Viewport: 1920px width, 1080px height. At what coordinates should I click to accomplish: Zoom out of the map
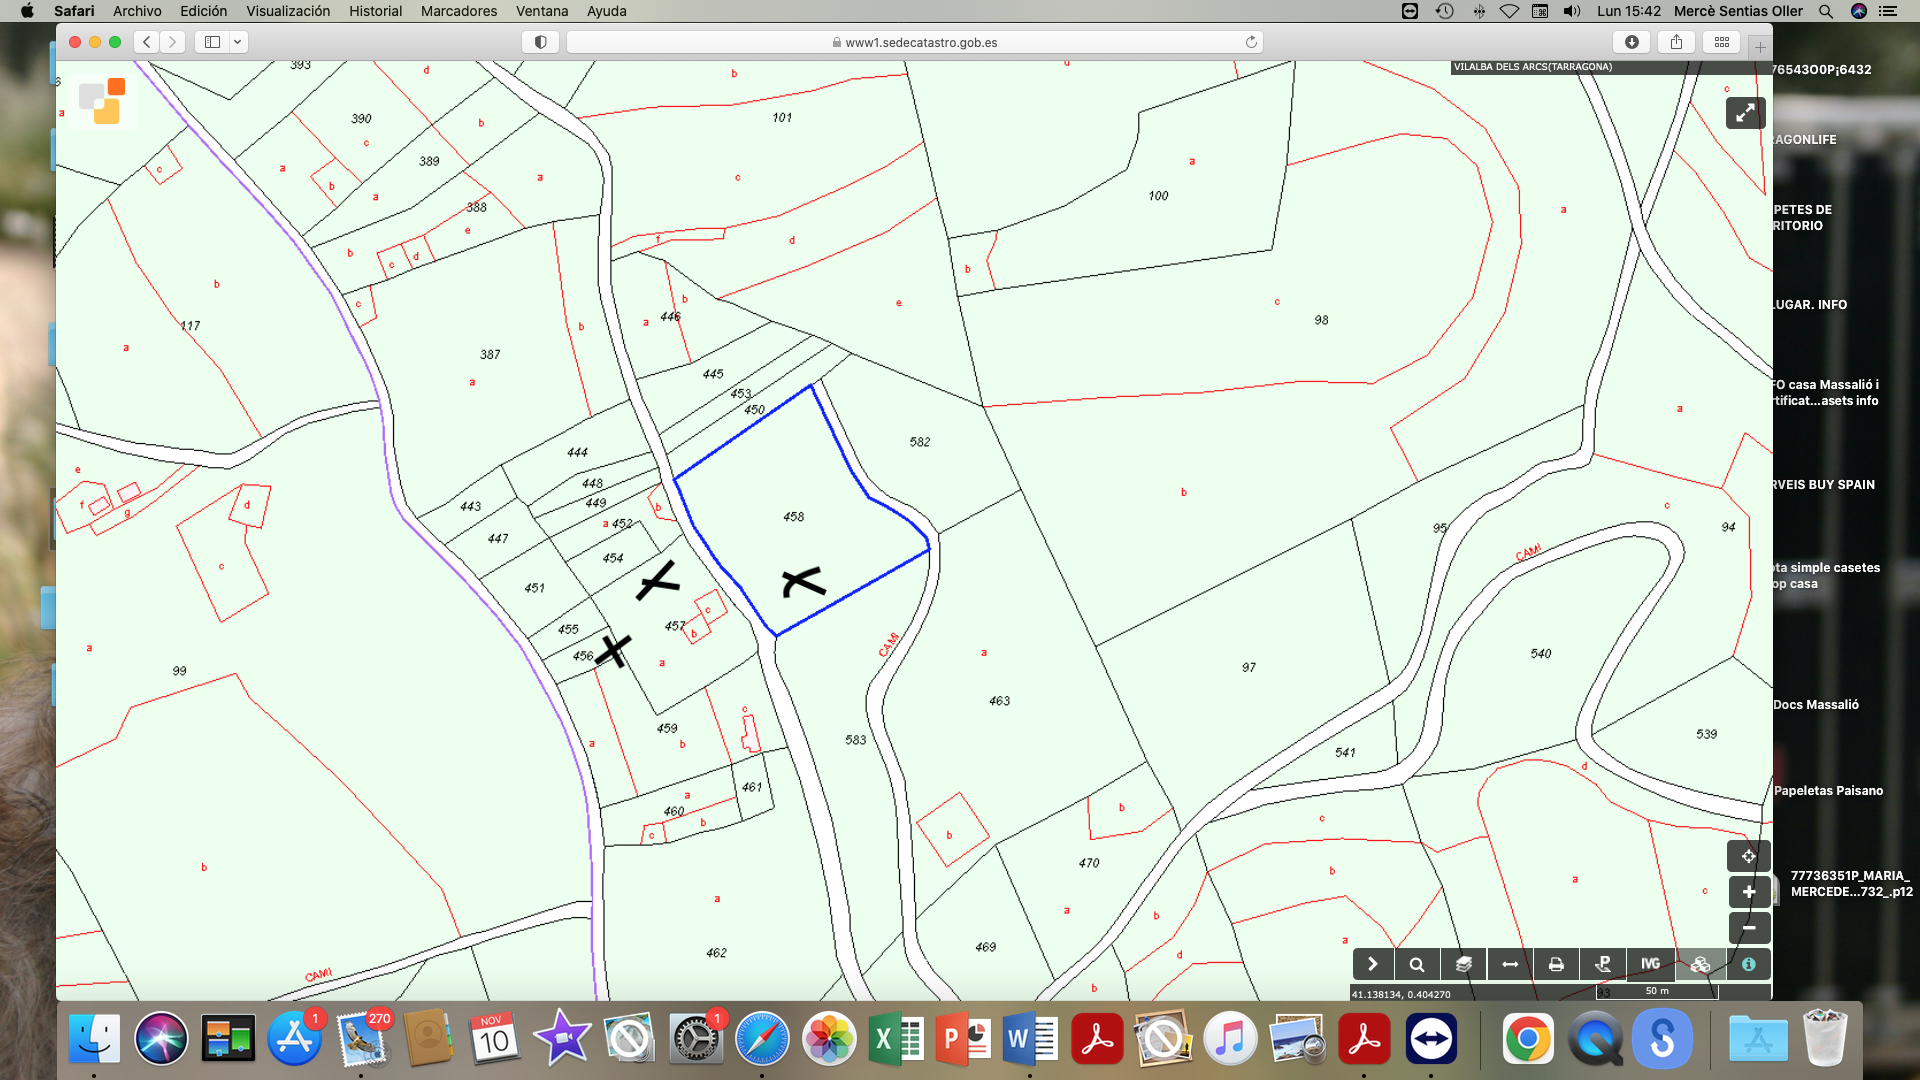coord(1748,928)
